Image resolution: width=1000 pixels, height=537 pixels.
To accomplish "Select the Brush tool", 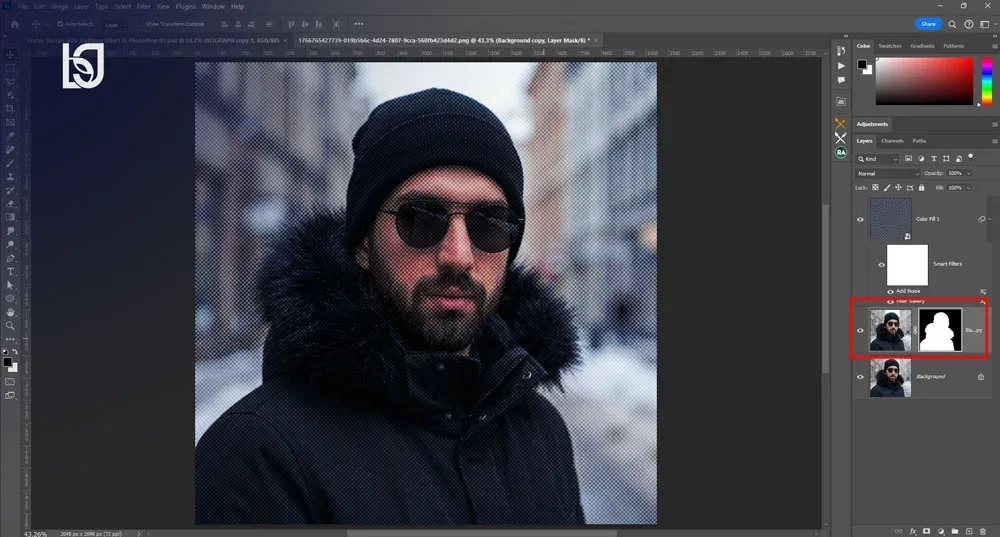I will 10,163.
